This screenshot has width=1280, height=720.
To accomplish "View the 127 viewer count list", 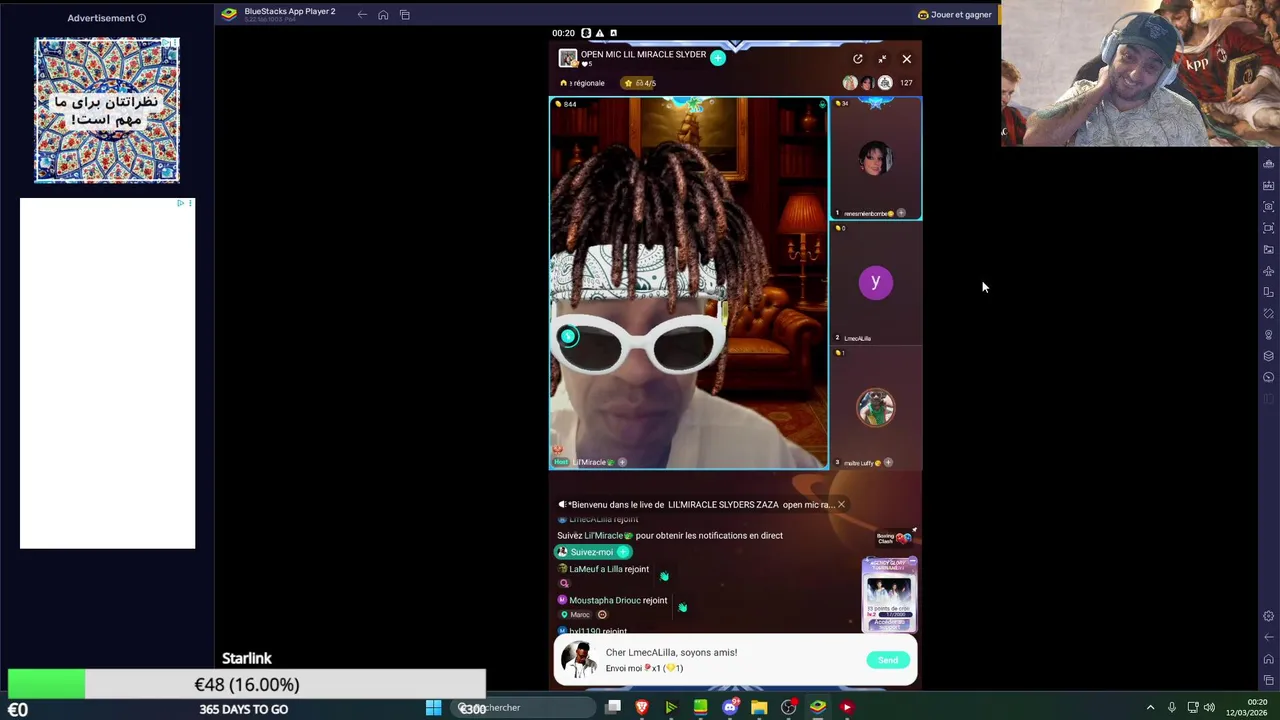I will tap(906, 83).
